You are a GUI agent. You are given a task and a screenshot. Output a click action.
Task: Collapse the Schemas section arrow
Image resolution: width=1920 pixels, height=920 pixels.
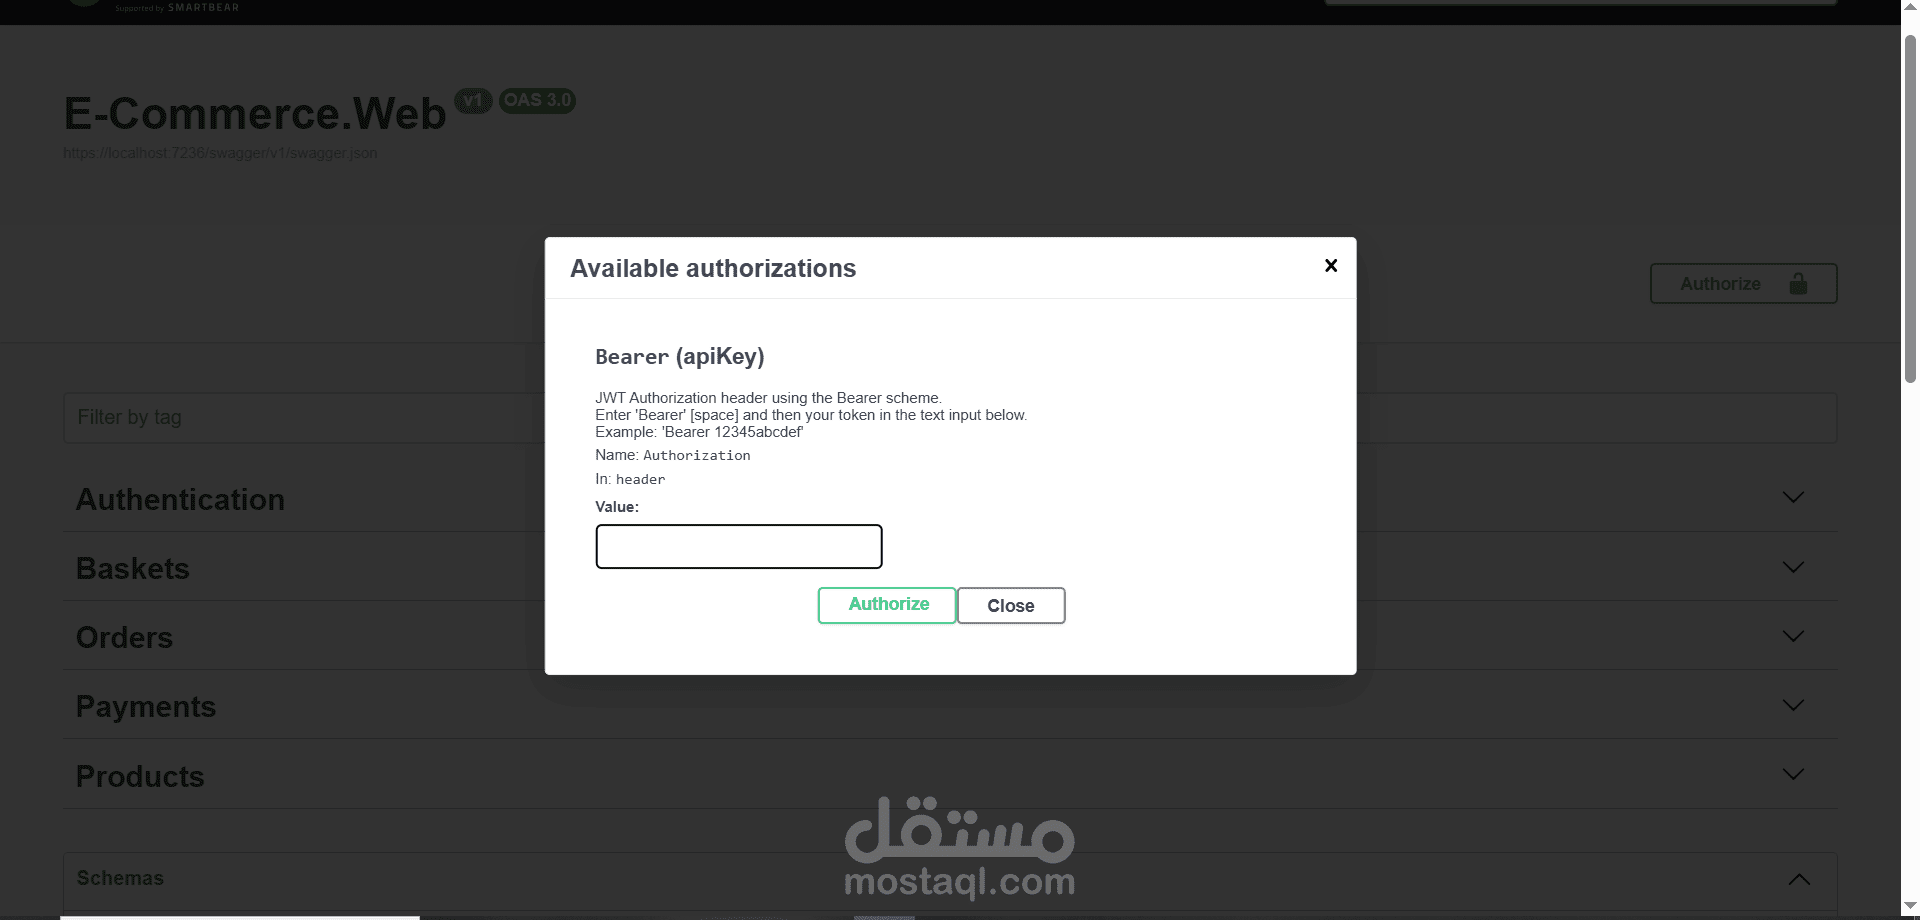[1799, 879]
